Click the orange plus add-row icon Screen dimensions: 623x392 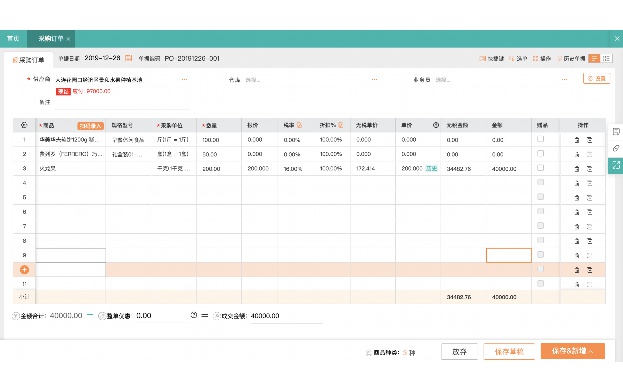point(24,270)
